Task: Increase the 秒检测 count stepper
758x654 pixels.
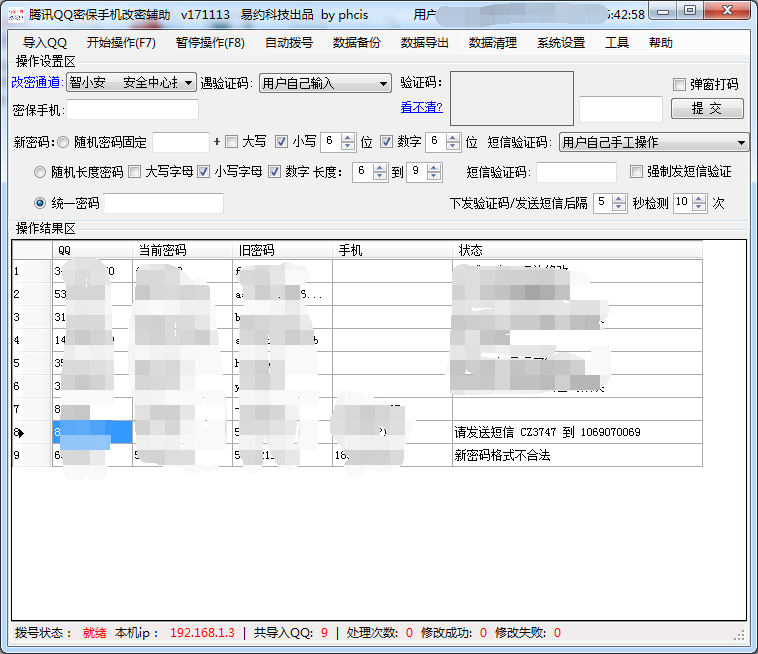Action: [699, 199]
